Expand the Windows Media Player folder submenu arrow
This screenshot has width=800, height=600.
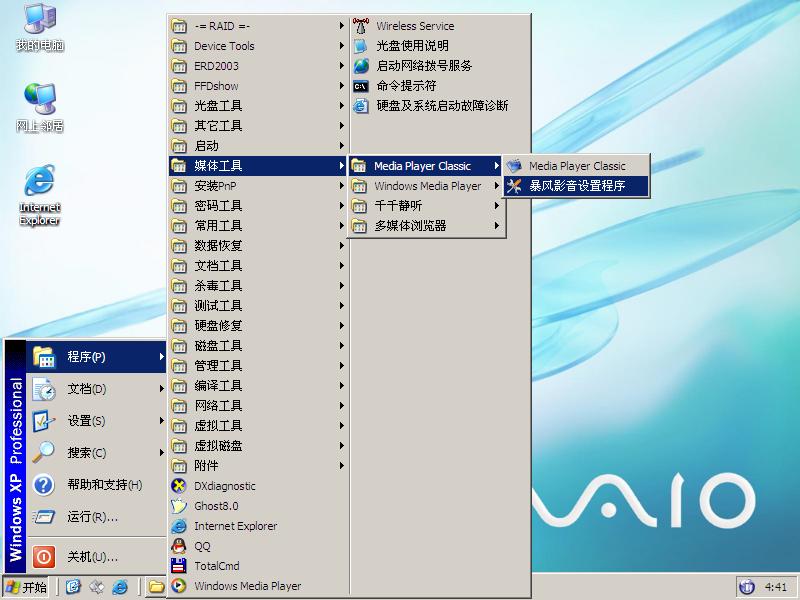click(496, 186)
